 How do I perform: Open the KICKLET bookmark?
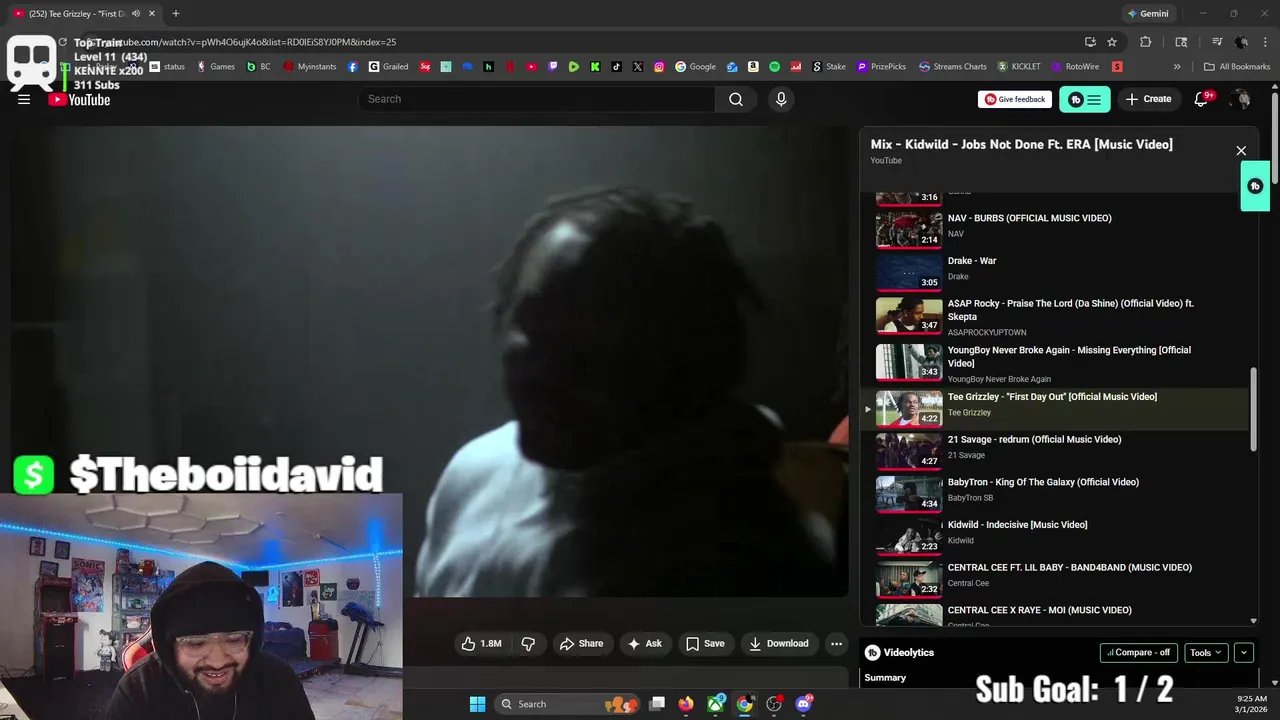[1019, 67]
